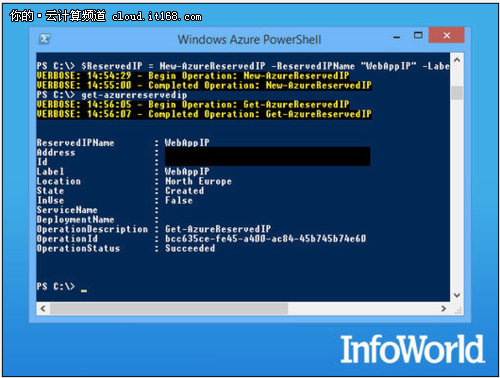Screen dimensions: 500x378
Task: Click the Location value North Europe
Action: pos(198,181)
